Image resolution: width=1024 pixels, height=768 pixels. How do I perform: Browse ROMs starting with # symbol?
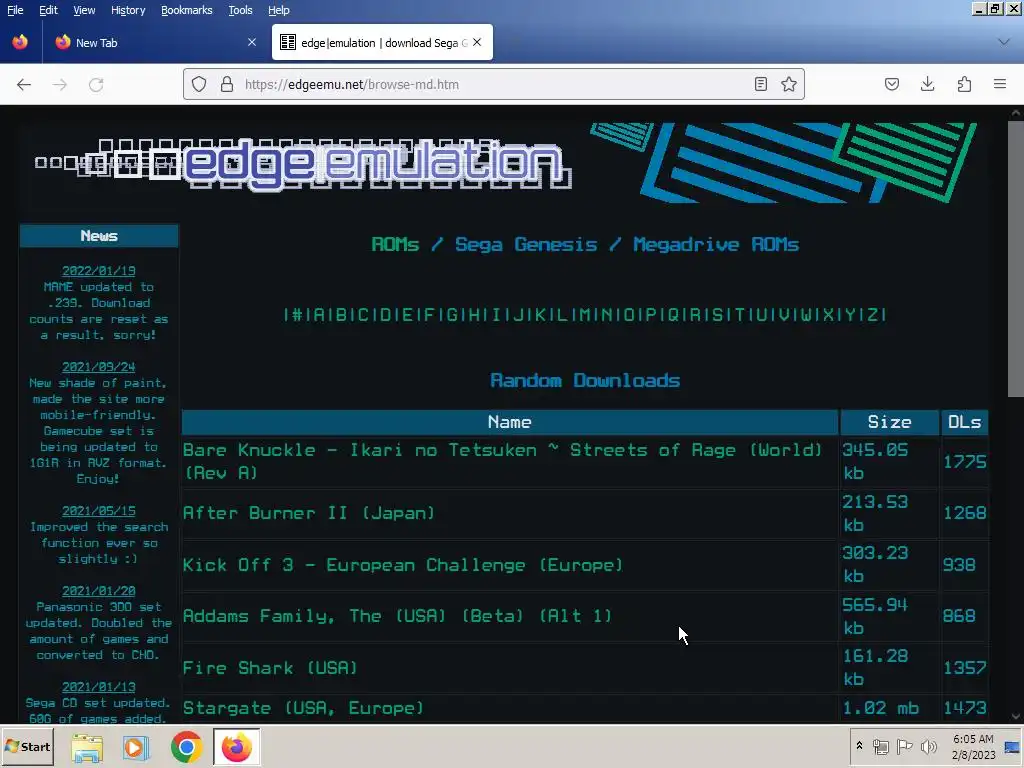tap(297, 315)
